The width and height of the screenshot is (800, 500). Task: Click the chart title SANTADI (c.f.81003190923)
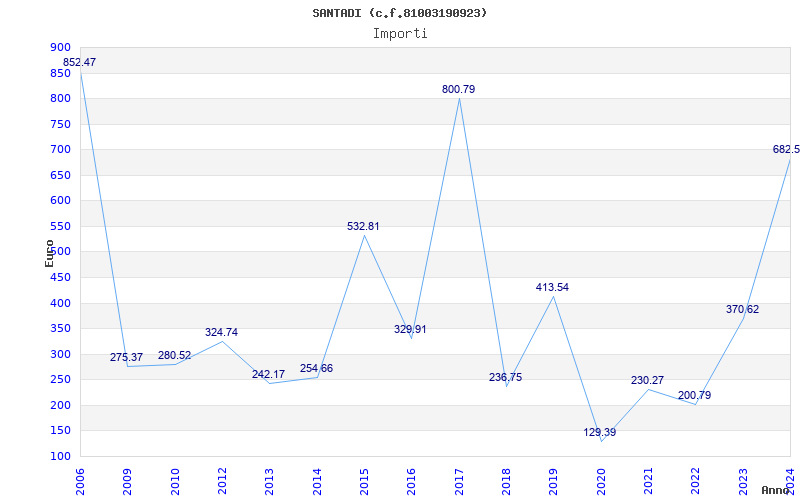399,13
